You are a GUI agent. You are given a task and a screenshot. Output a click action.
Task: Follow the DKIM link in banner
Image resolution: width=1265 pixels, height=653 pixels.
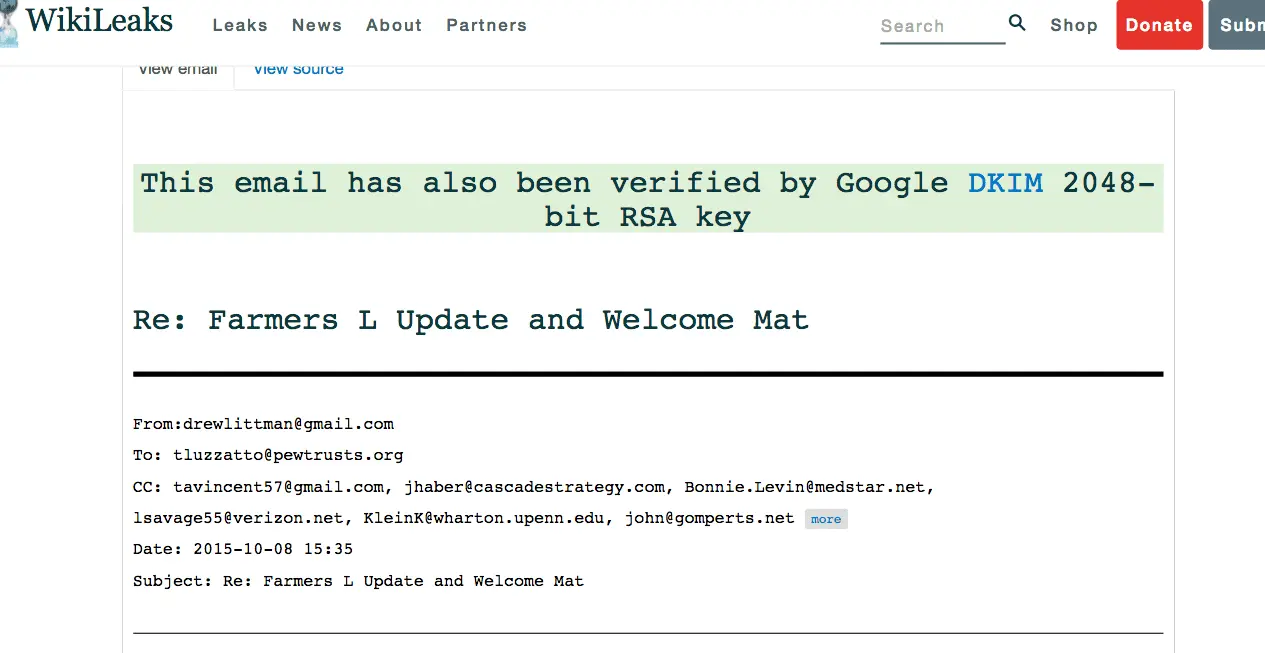pos(1005,183)
